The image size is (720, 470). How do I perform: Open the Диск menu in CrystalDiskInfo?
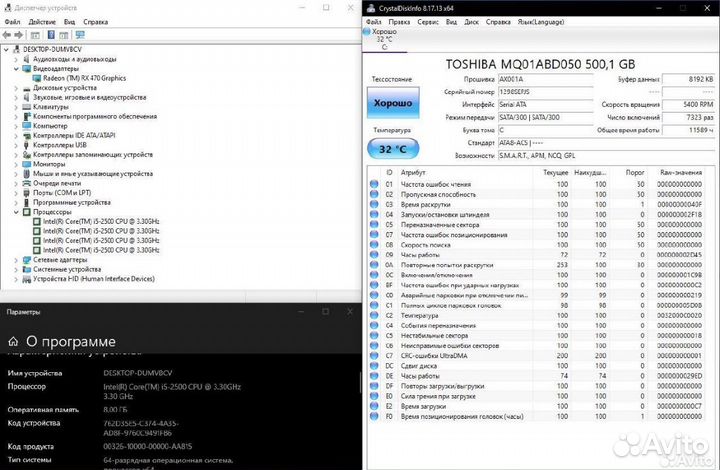471,22
